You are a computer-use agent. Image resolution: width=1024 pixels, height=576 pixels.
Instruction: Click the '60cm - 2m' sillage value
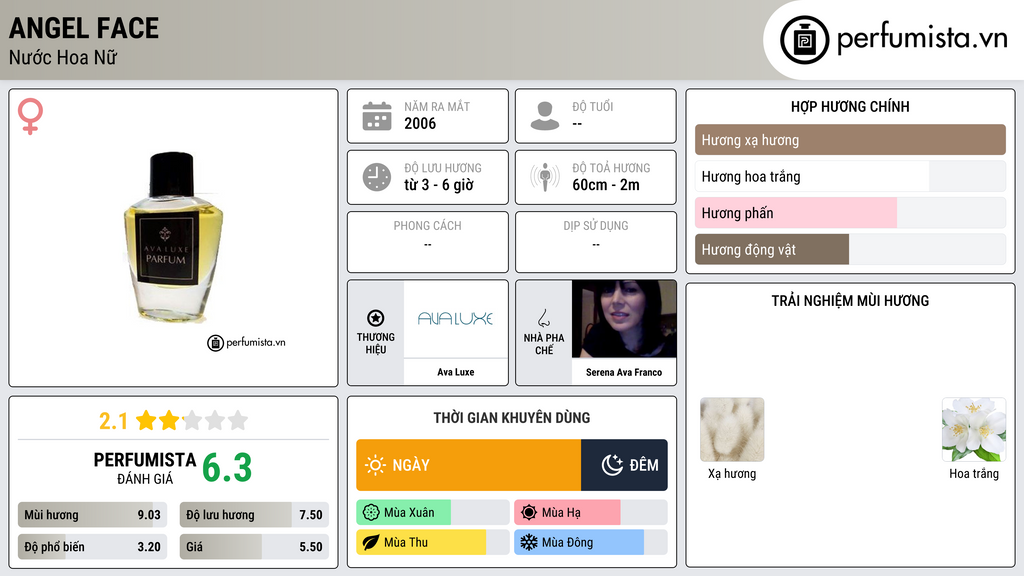(606, 185)
